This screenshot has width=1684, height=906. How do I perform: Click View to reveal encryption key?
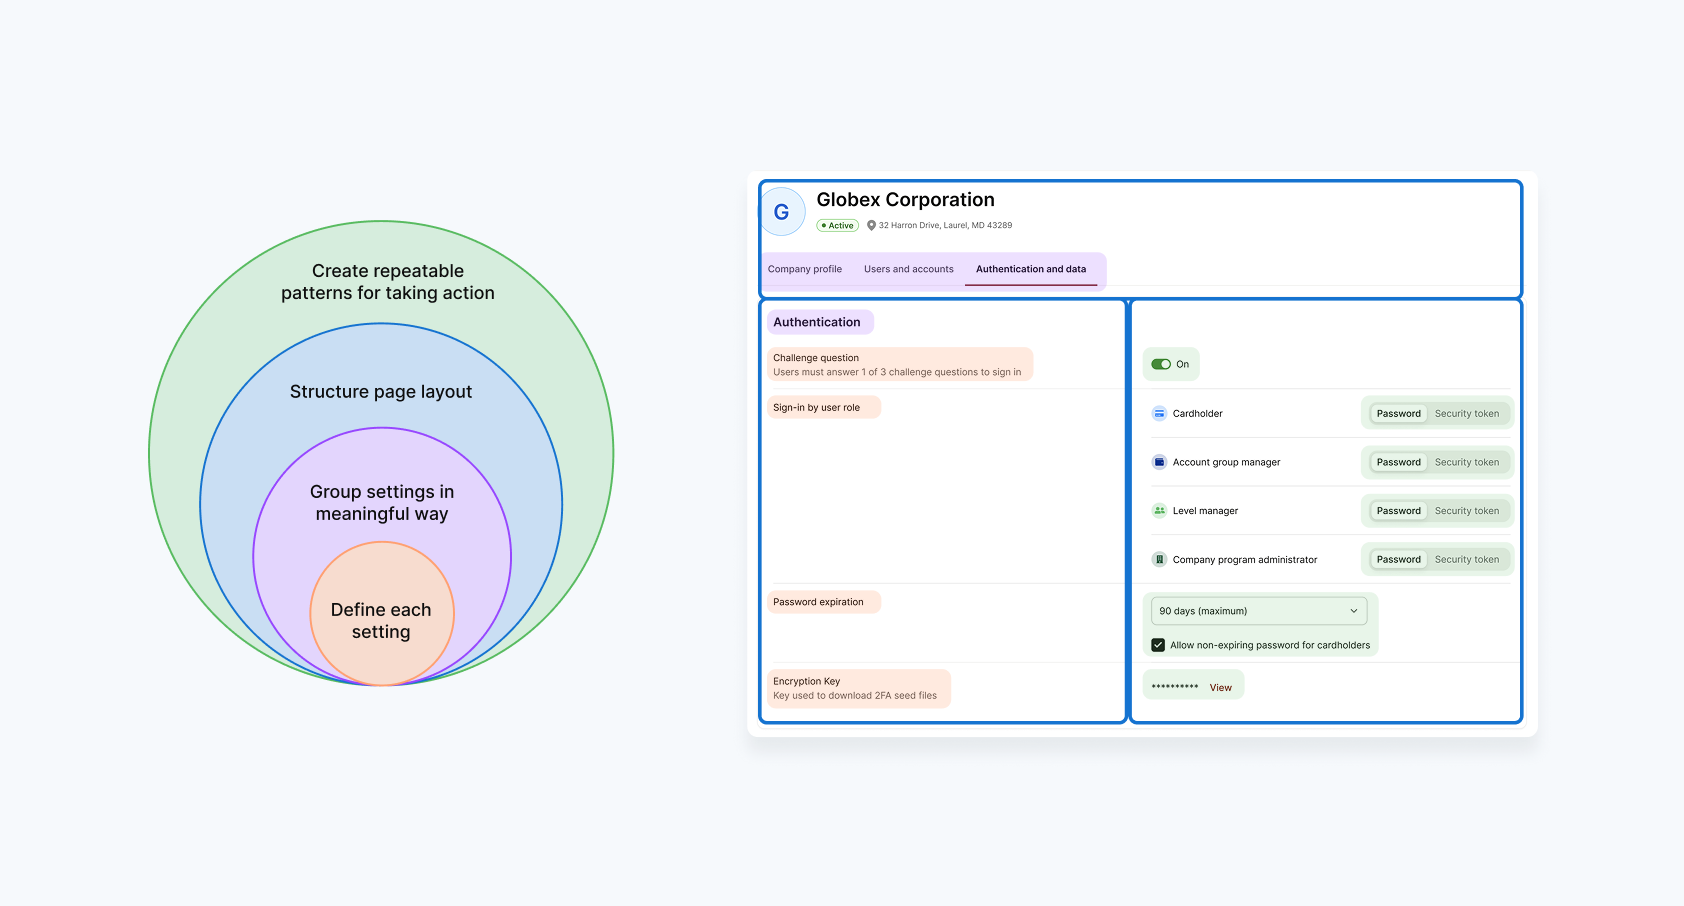[x=1220, y=688]
